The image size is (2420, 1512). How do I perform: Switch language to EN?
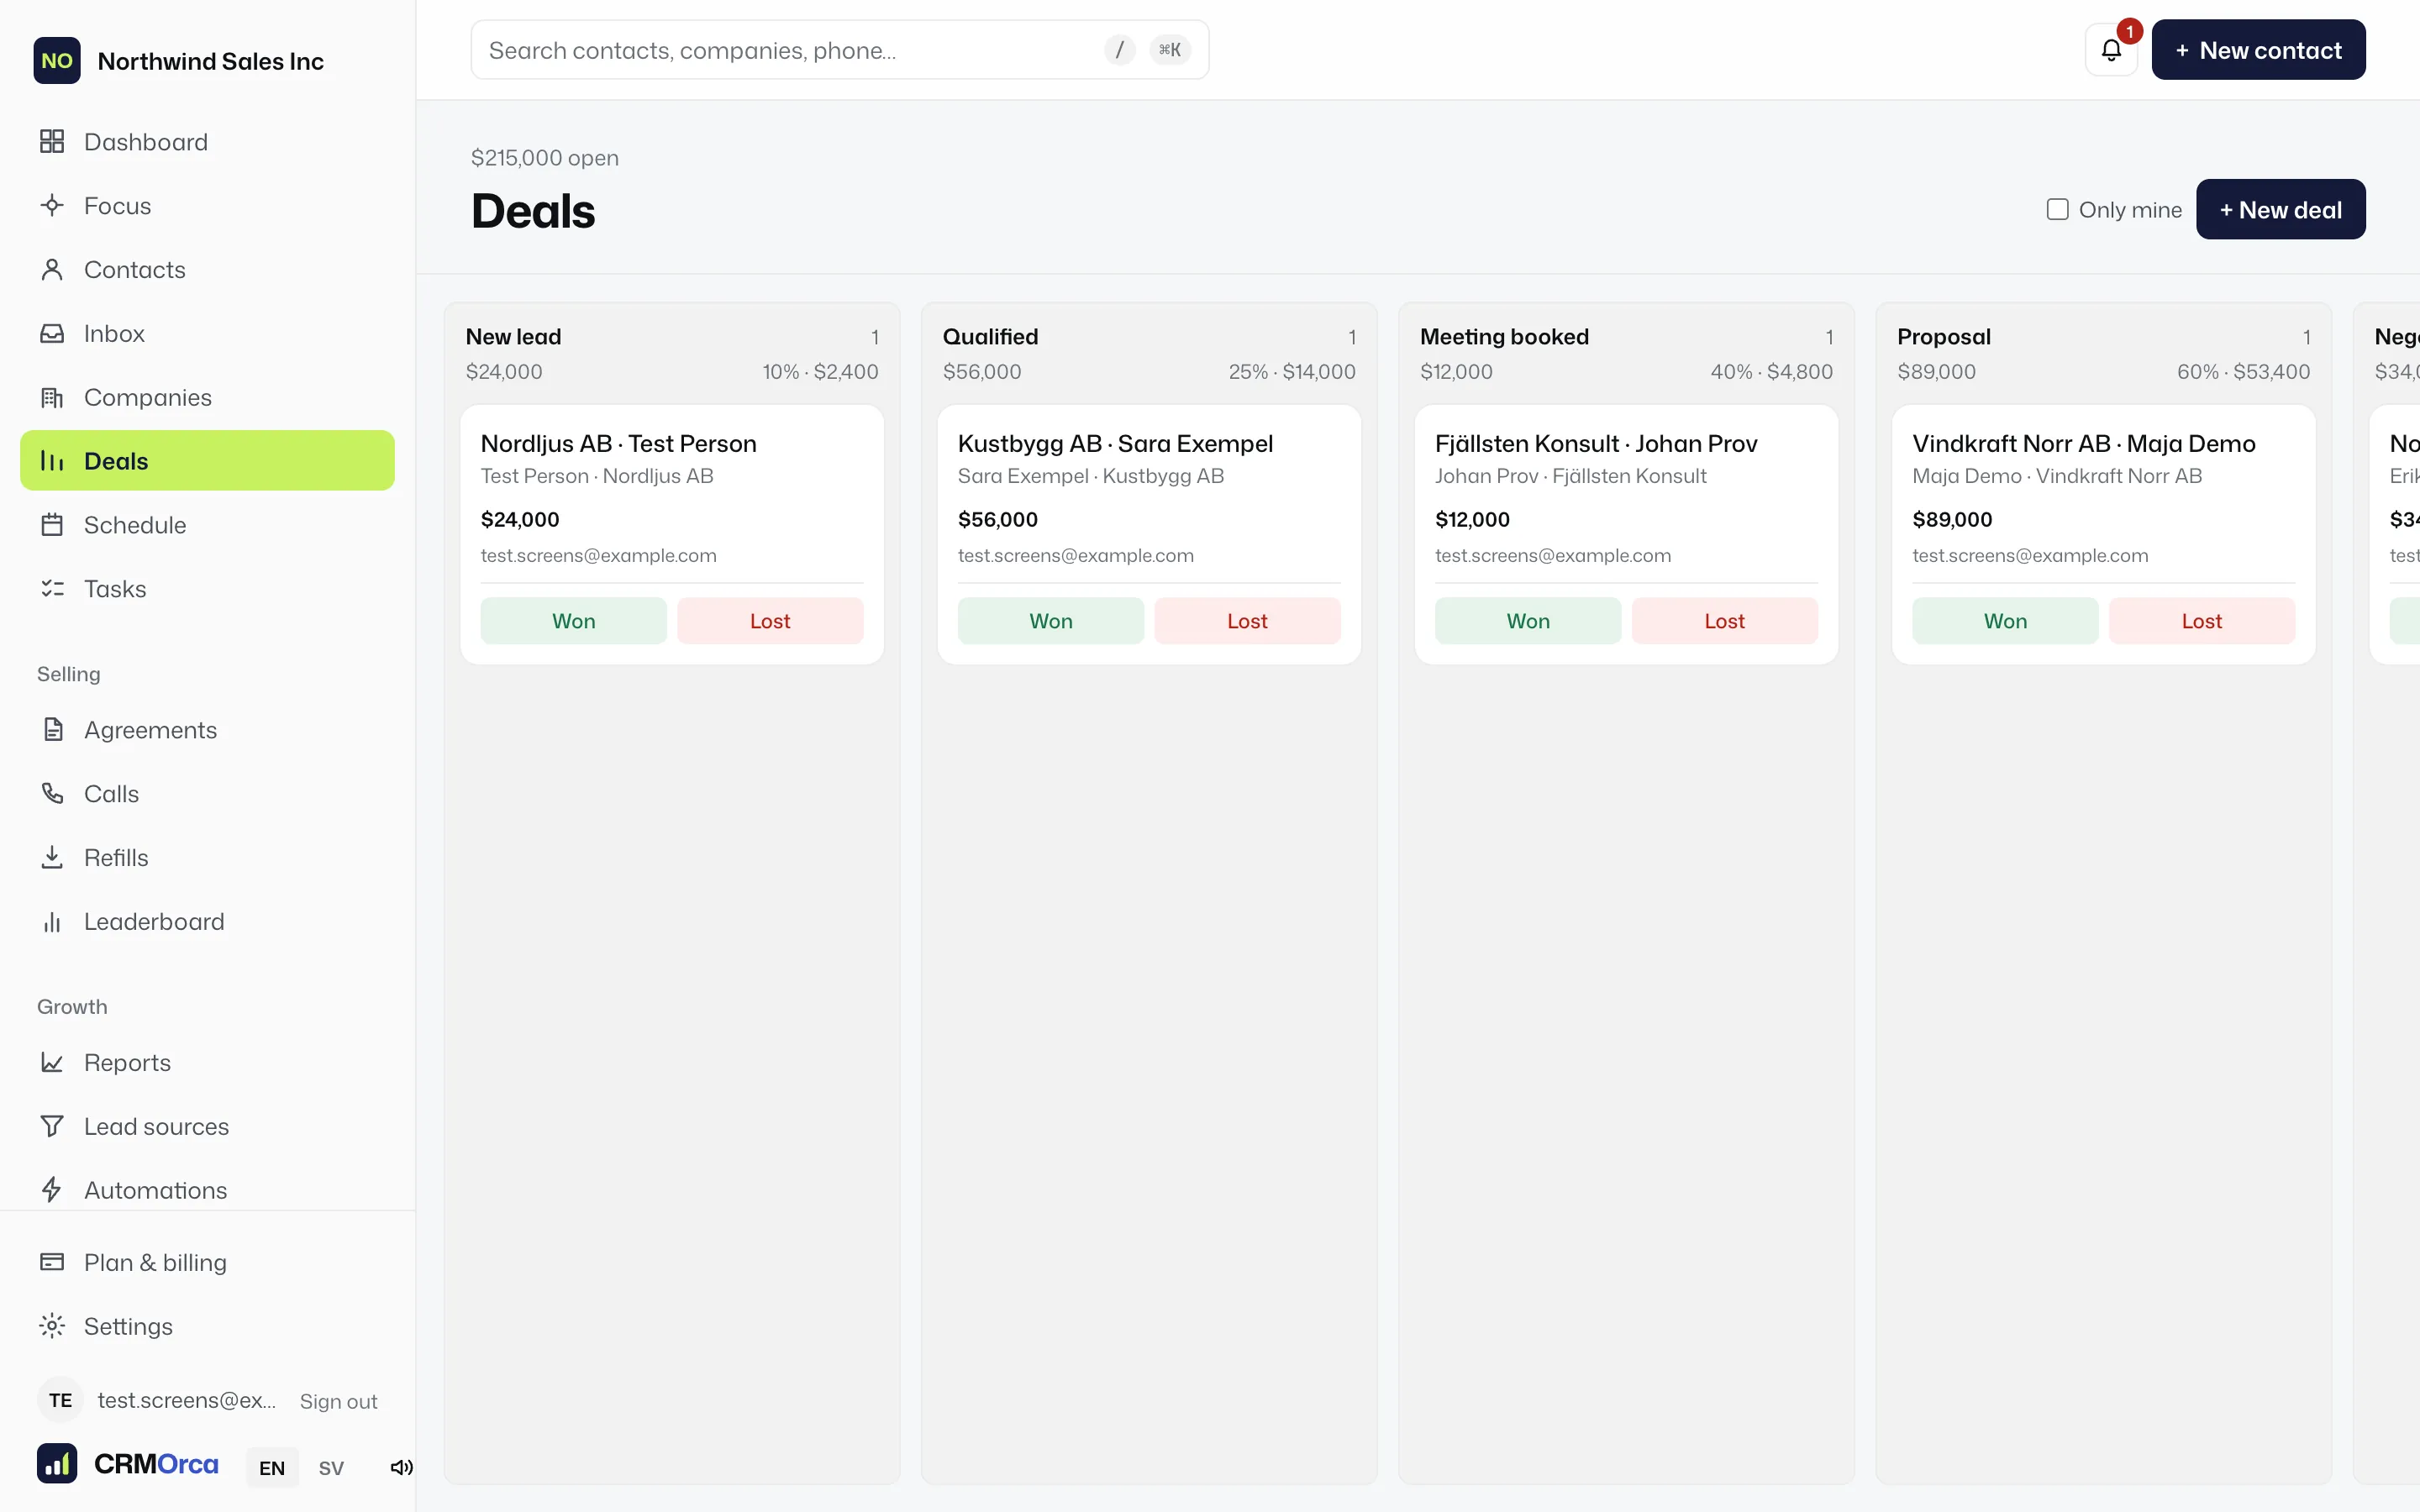tap(272, 1467)
